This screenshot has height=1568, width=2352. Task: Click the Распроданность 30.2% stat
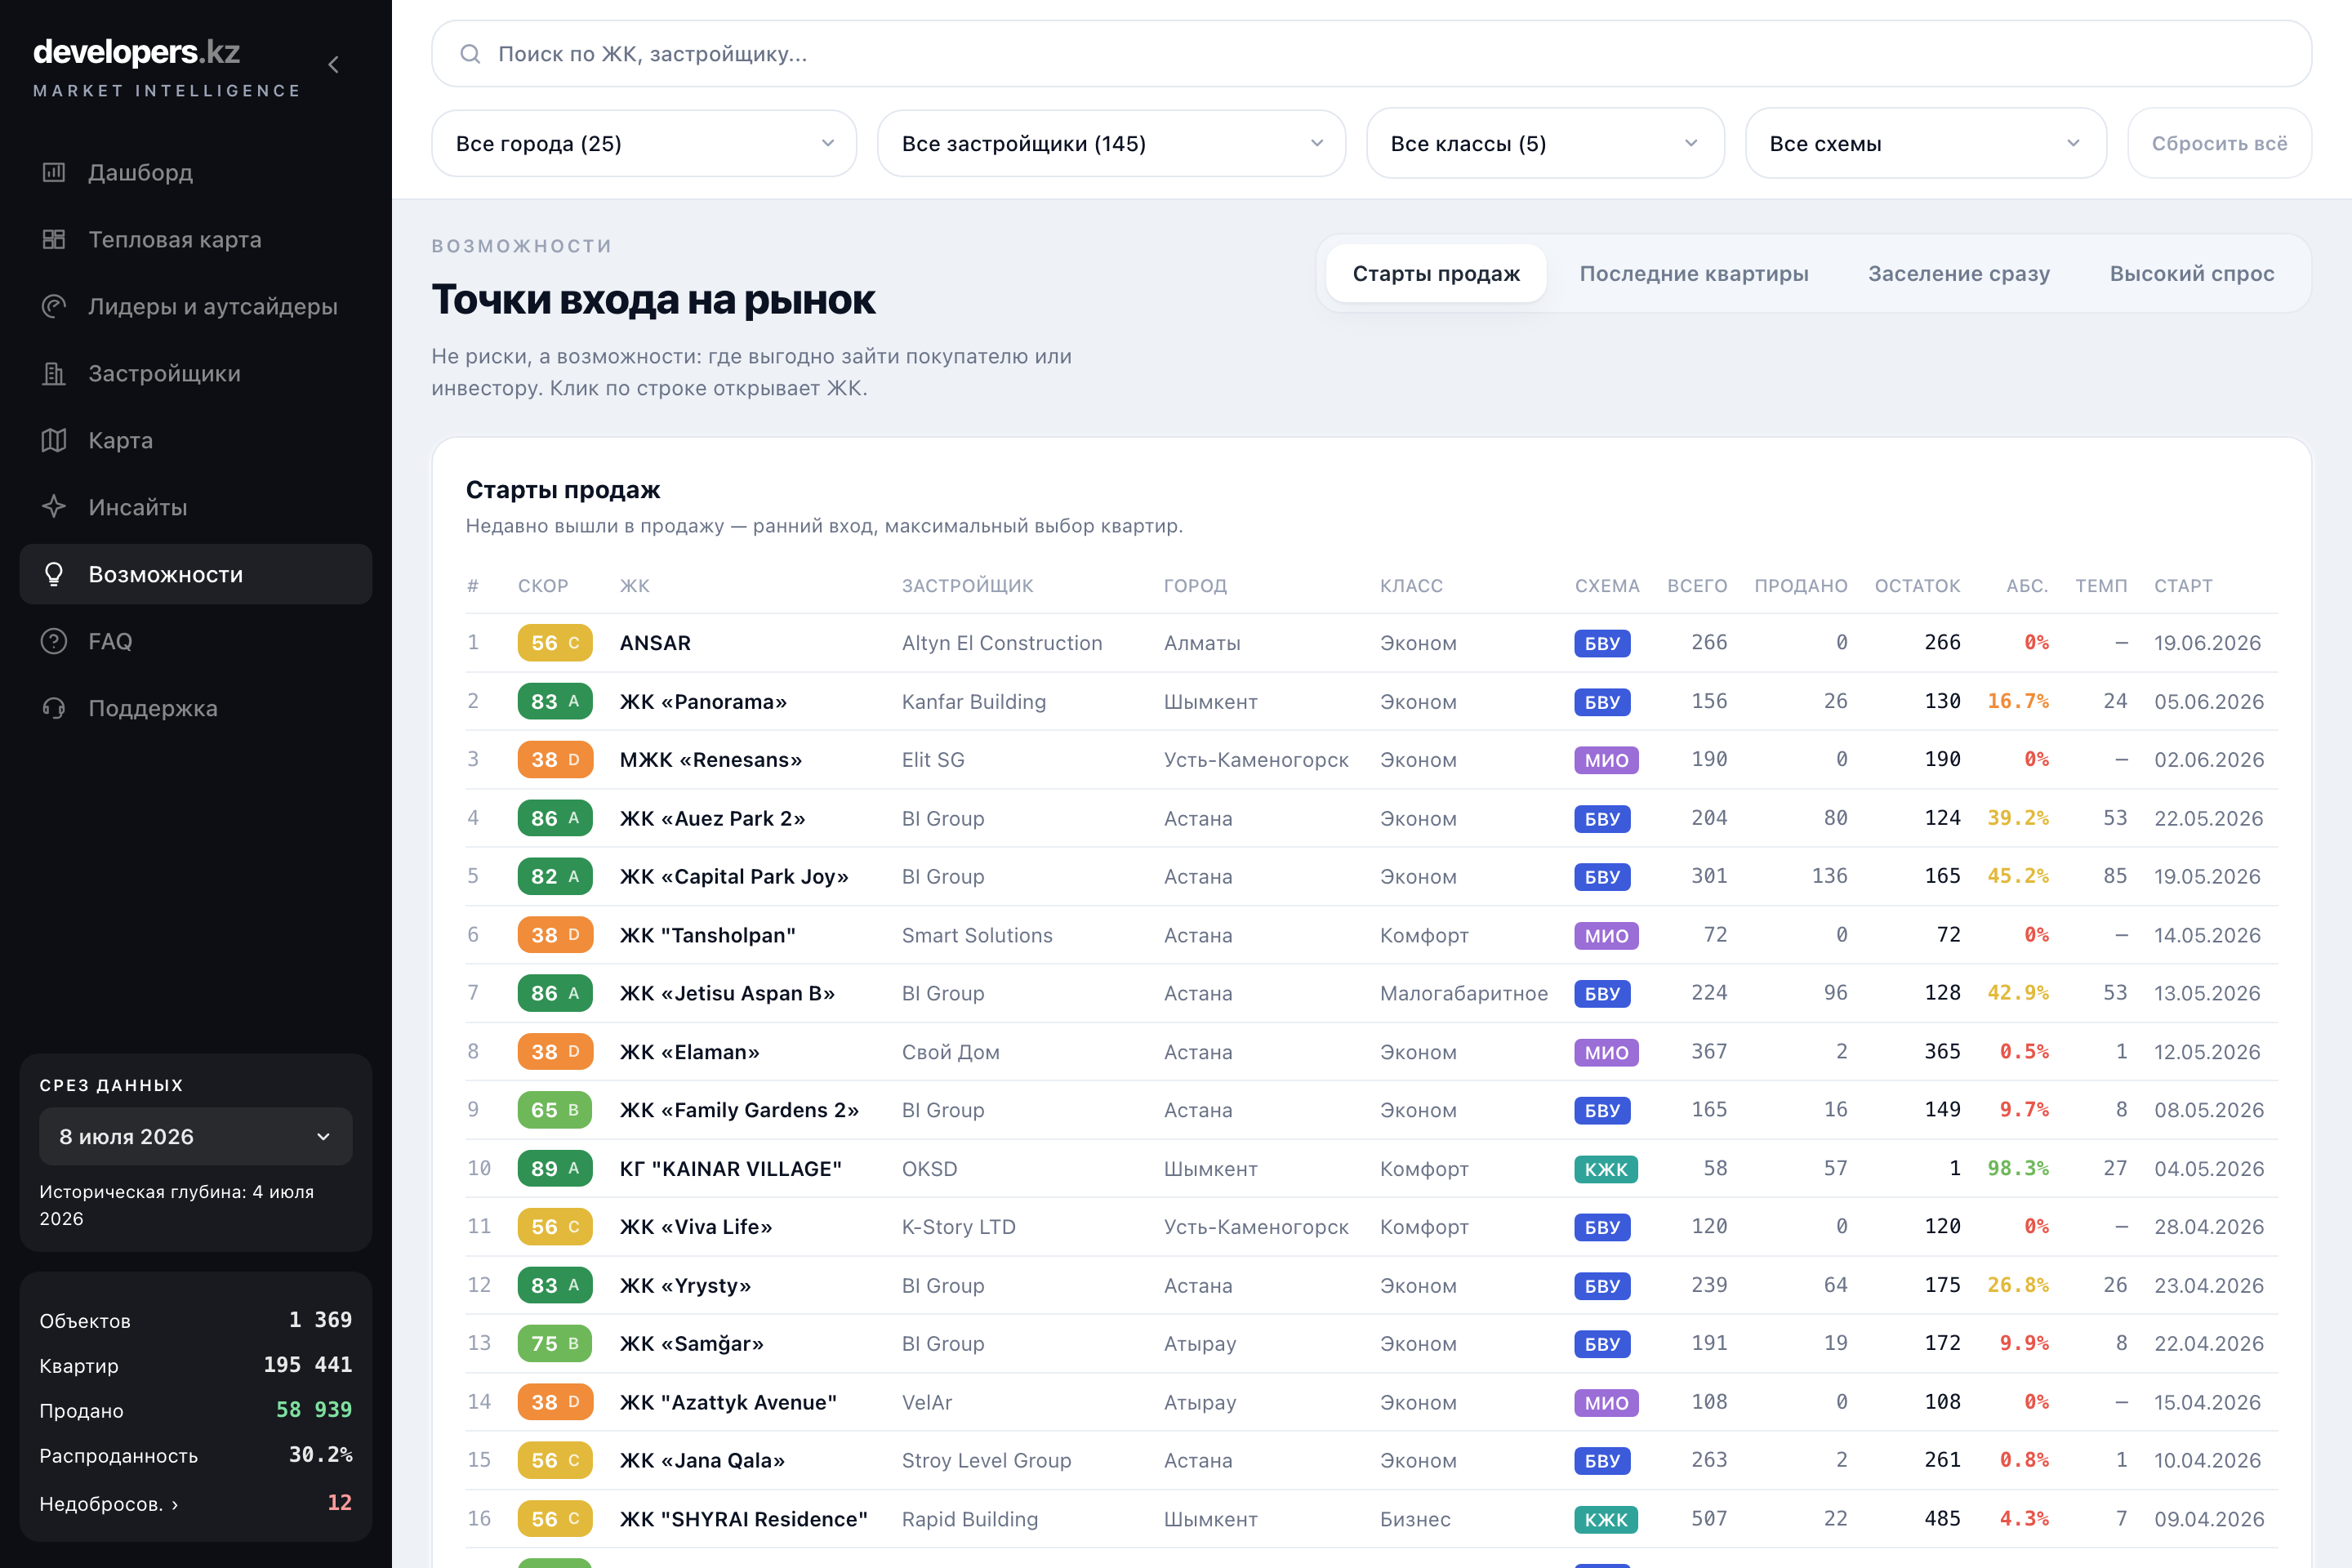click(196, 1455)
